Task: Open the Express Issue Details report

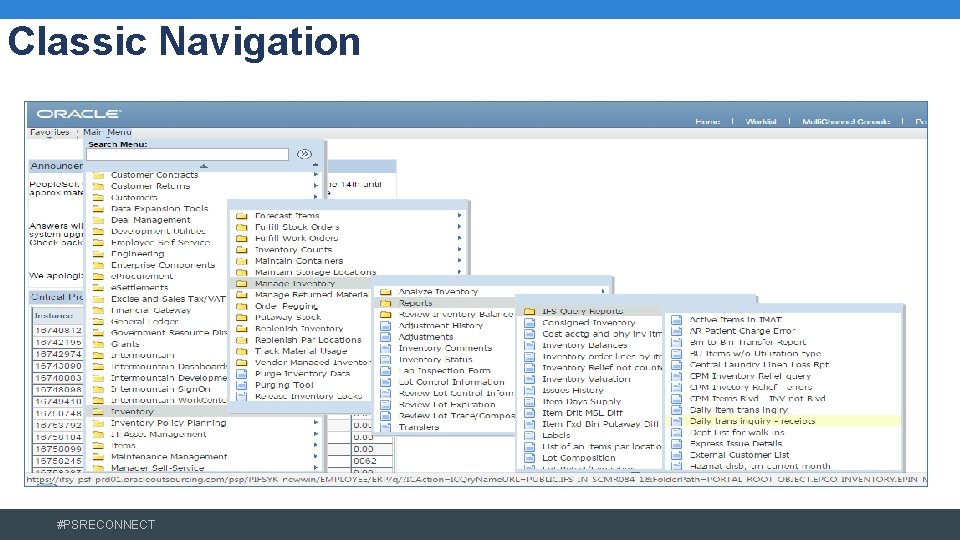Action: point(736,444)
